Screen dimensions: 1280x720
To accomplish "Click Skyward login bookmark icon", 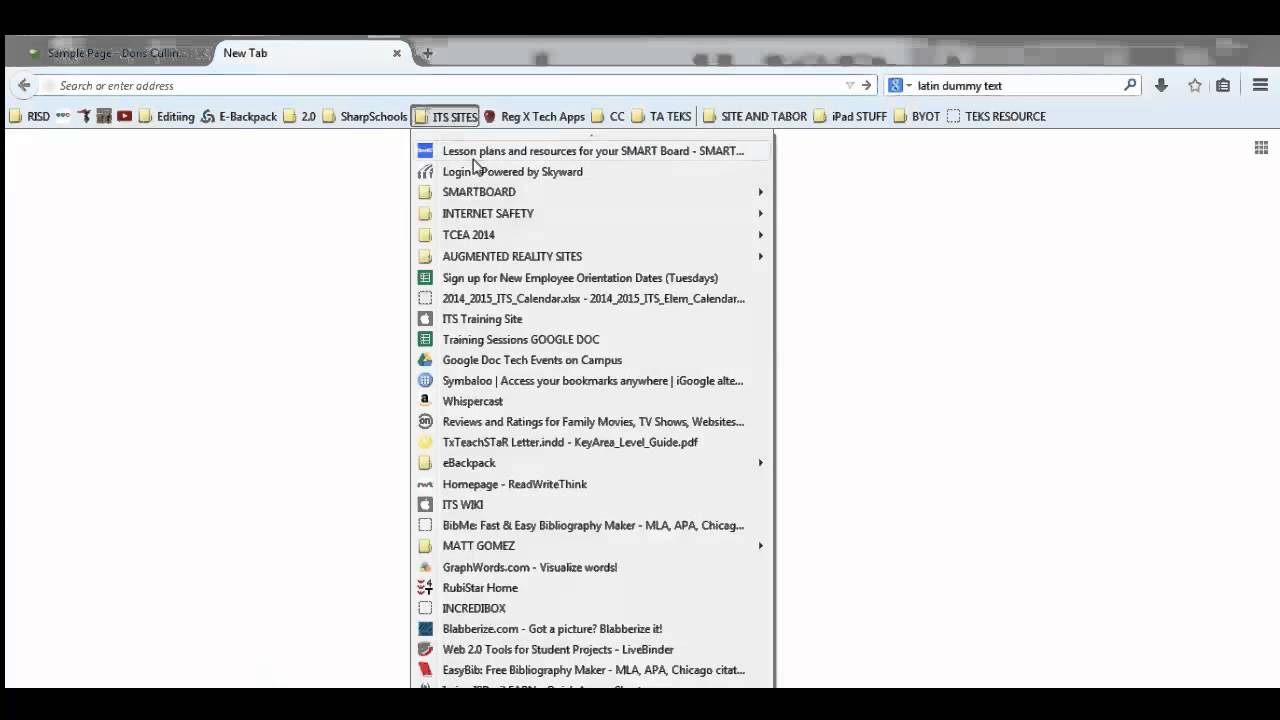I will (425, 172).
